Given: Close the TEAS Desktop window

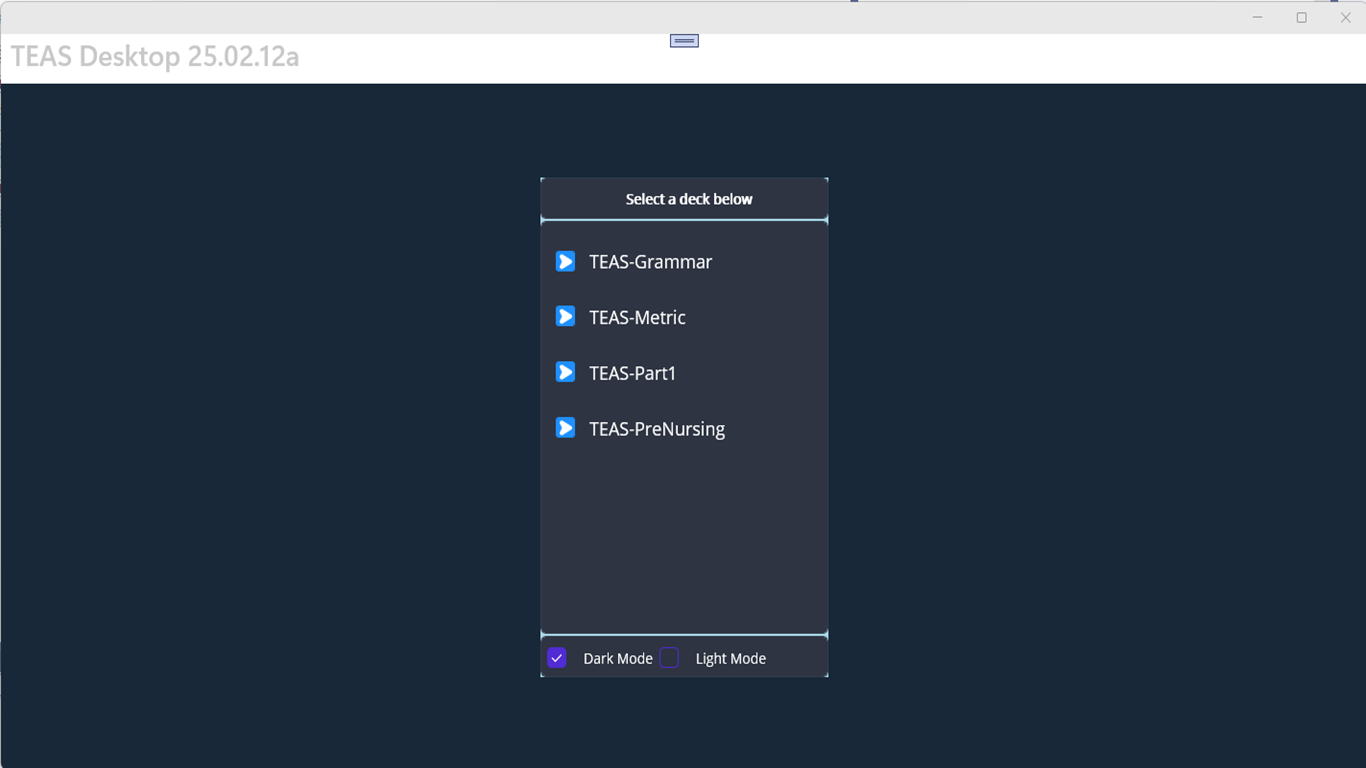Looking at the screenshot, I should point(1345,17).
